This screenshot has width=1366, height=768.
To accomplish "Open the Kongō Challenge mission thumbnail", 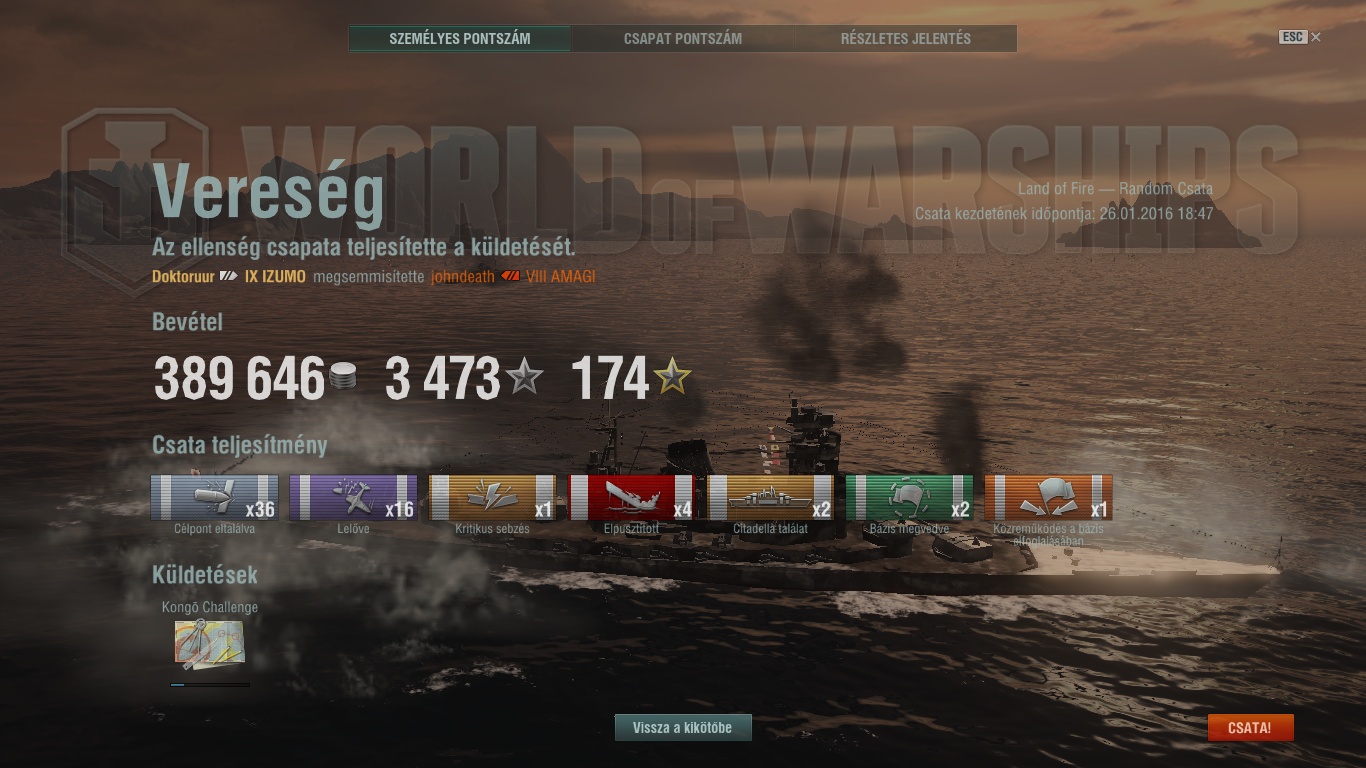I will (x=209, y=644).
